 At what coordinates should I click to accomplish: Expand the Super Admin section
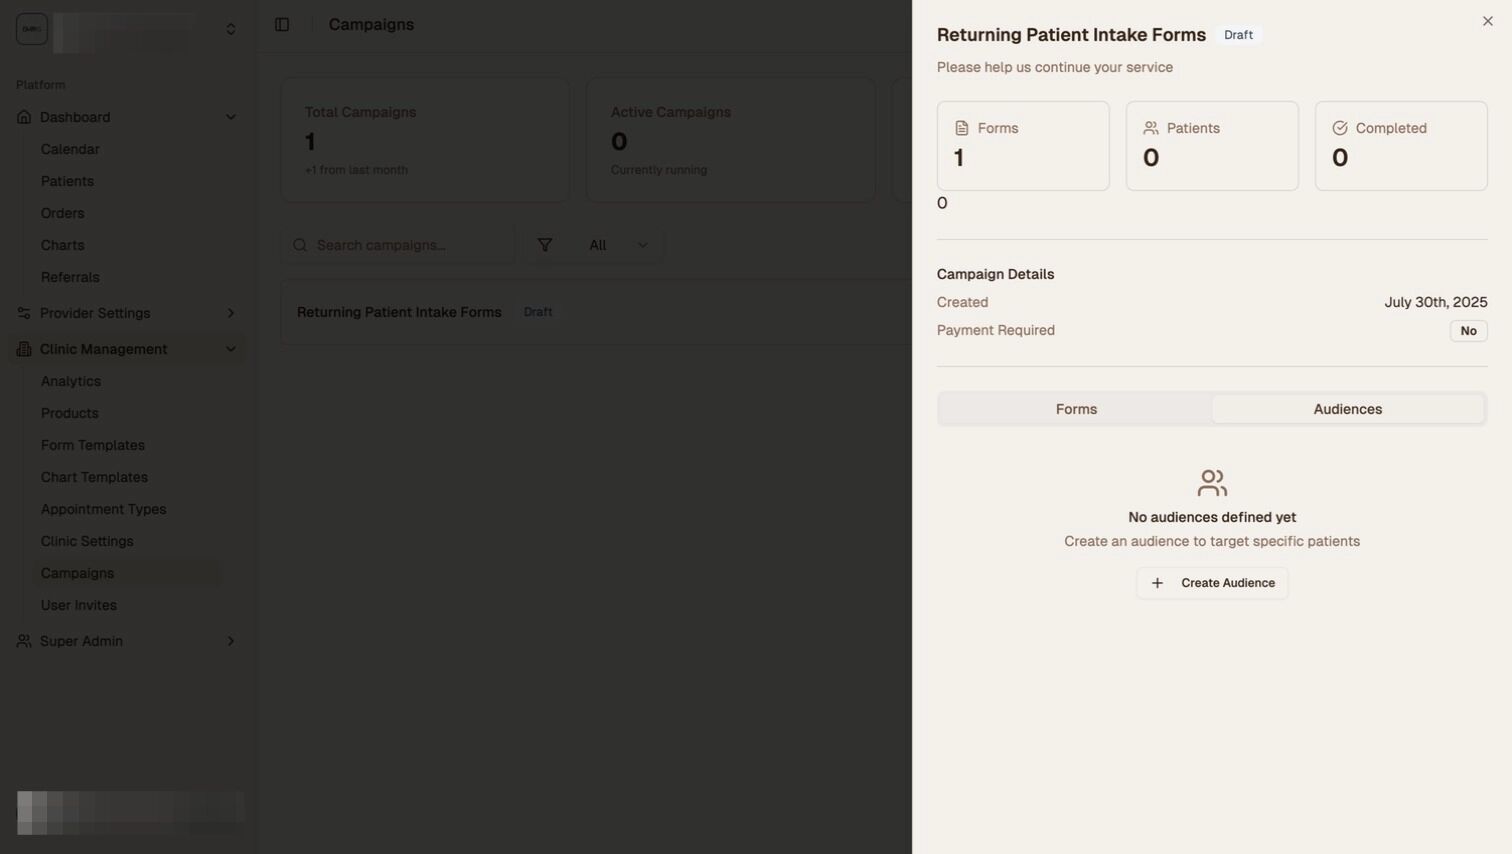tap(231, 641)
